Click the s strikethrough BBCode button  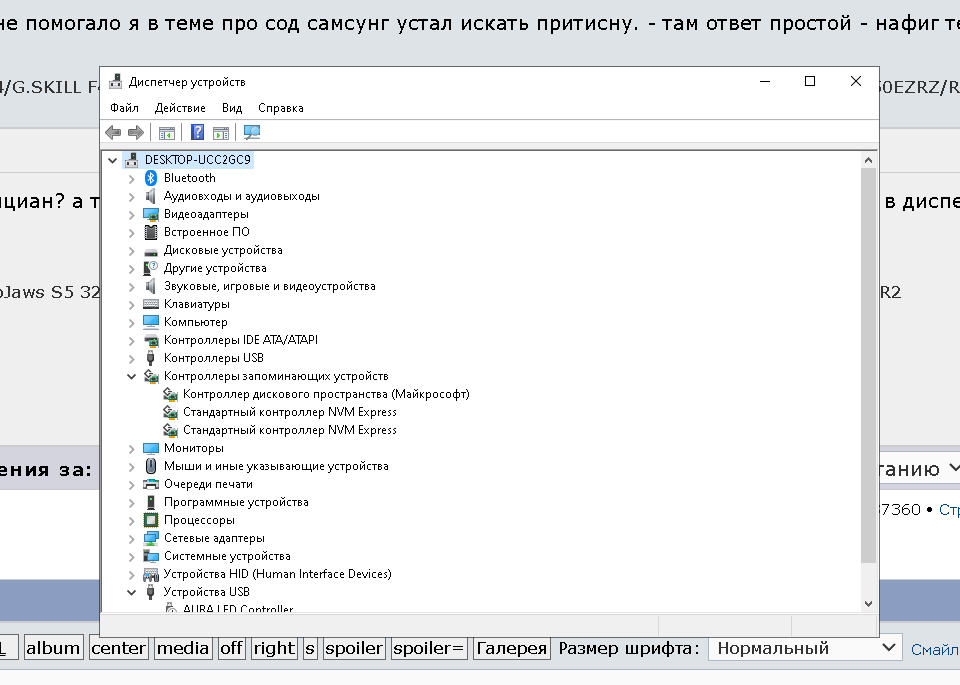[x=310, y=648]
